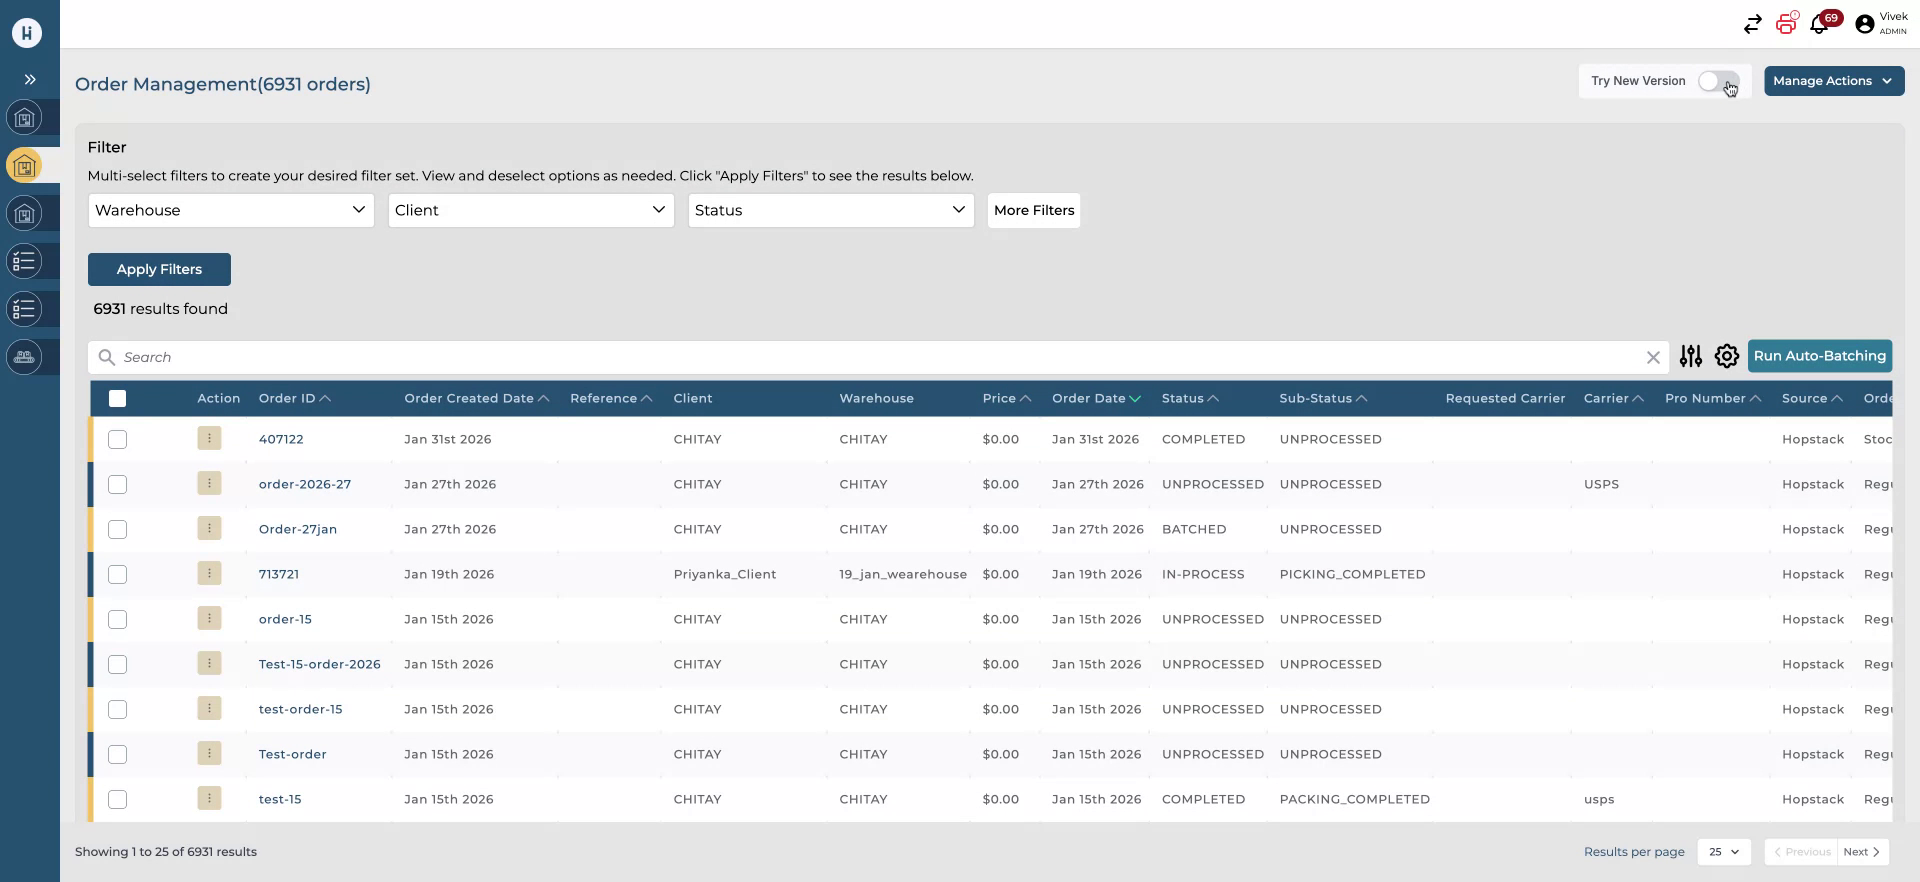Open the Status filter dropdown
The image size is (1920, 882).
click(830, 210)
